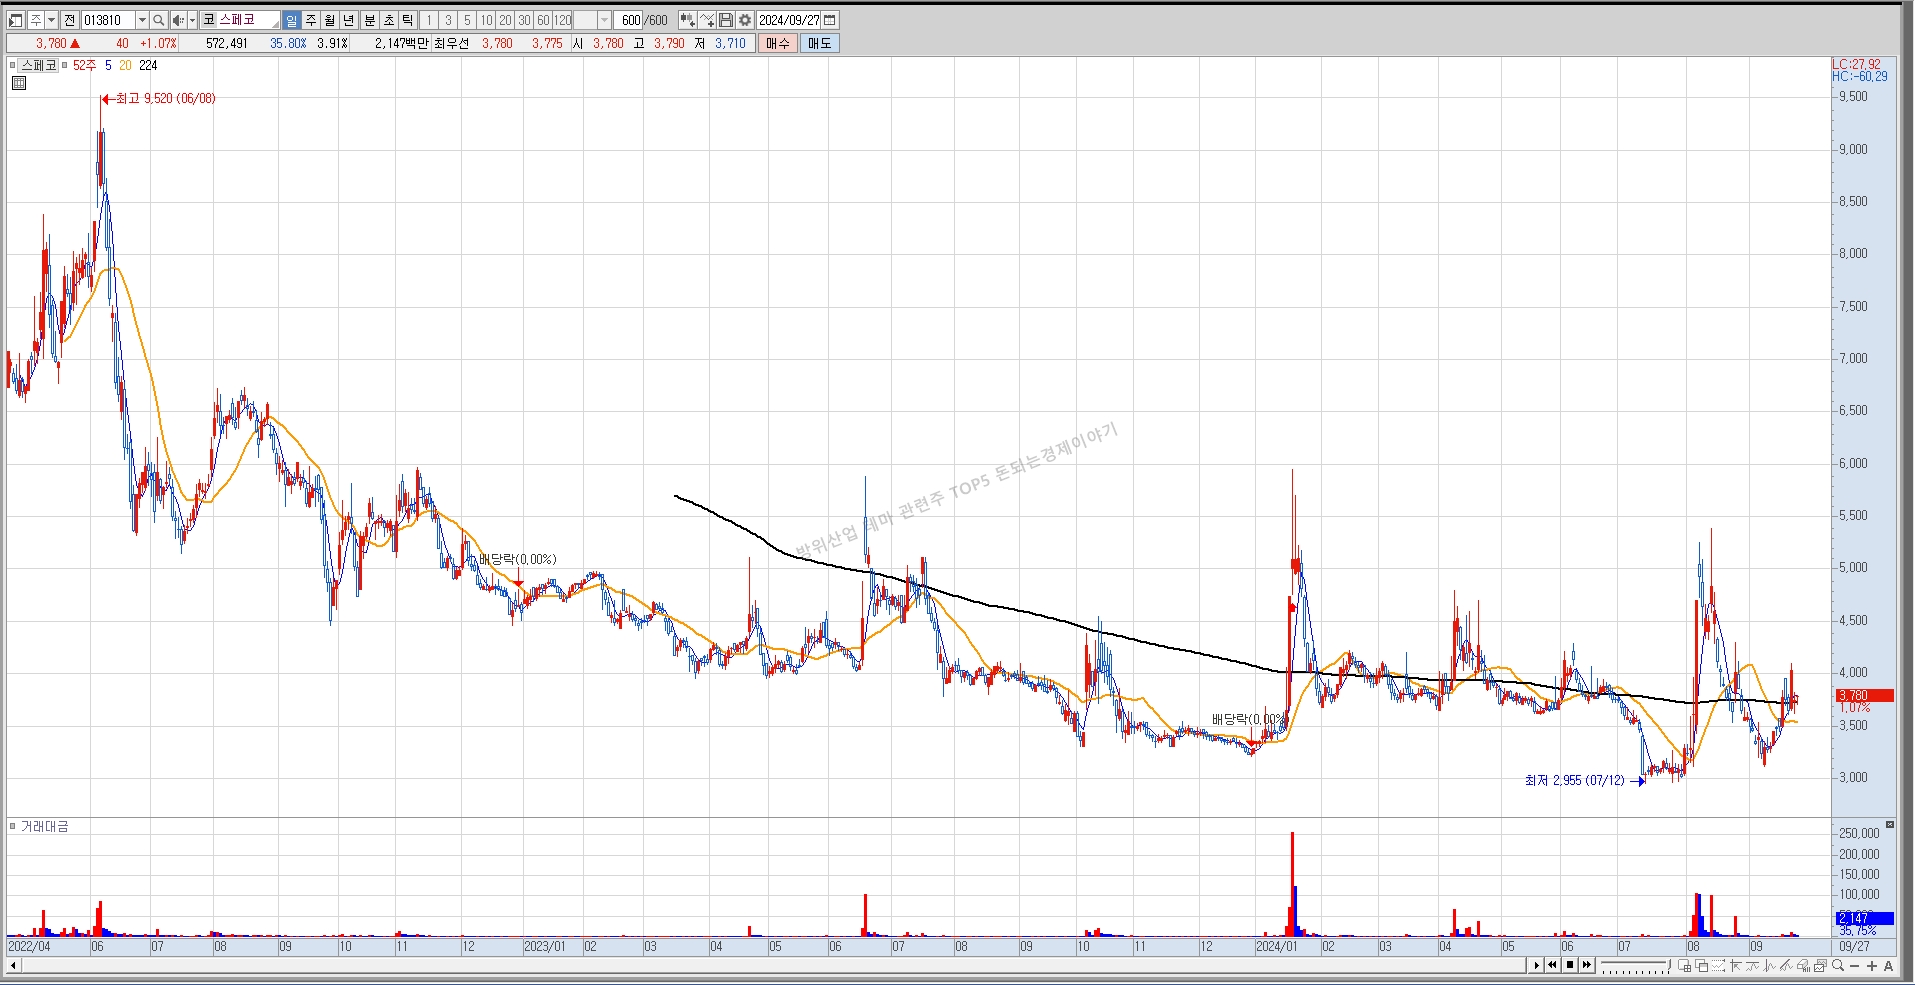The height and width of the screenshot is (985, 1915).
Task: Open dropdown arrow next to 주 button
Action: click(51, 20)
